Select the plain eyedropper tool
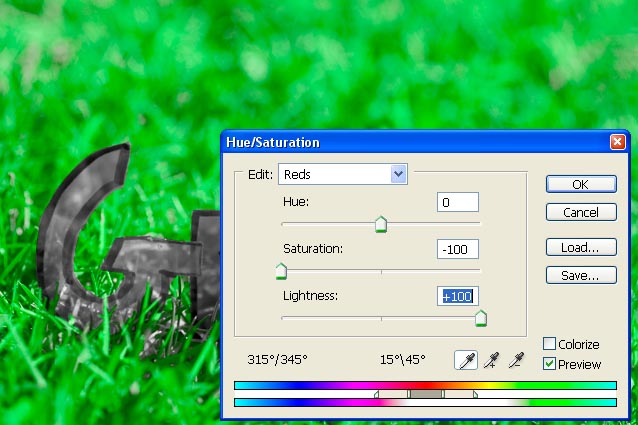Image resolution: width=638 pixels, height=425 pixels. click(466, 360)
